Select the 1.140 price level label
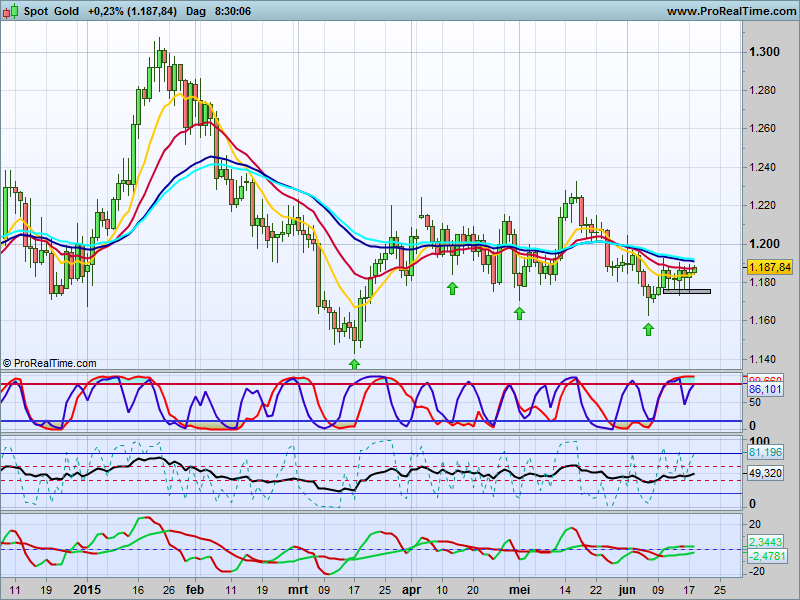This screenshot has height=600, width=800. point(762,359)
